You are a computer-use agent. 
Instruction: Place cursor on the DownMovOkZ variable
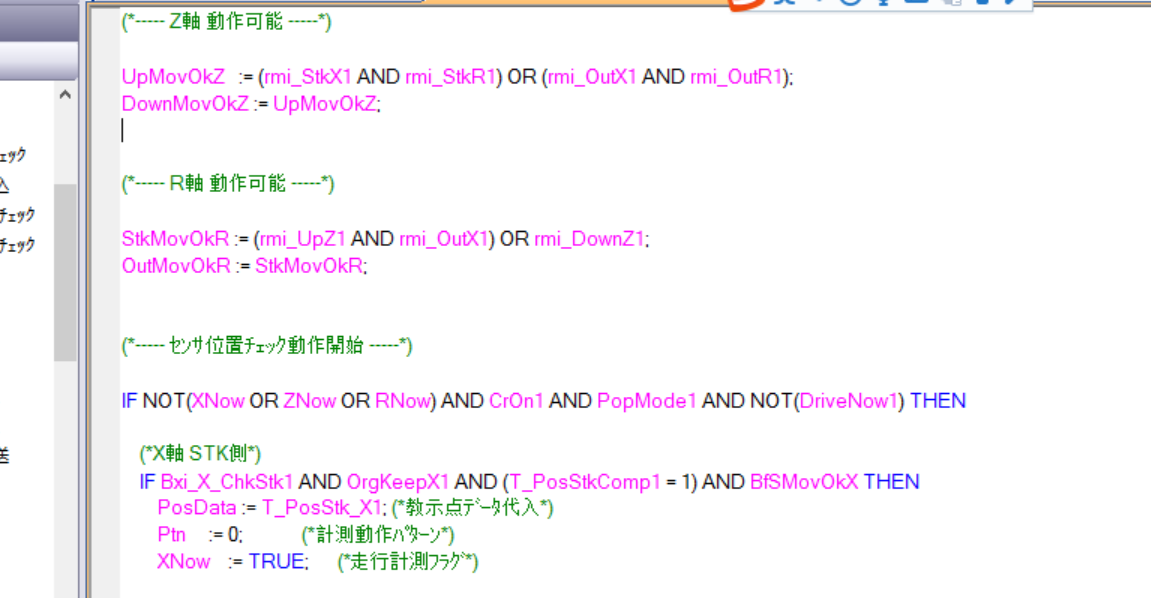click(185, 104)
